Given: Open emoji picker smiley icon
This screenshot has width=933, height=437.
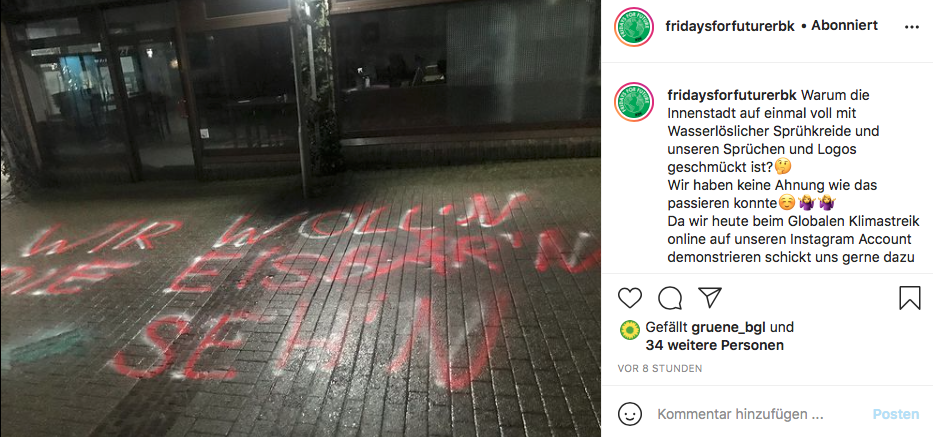Looking at the screenshot, I should point(630,414).
